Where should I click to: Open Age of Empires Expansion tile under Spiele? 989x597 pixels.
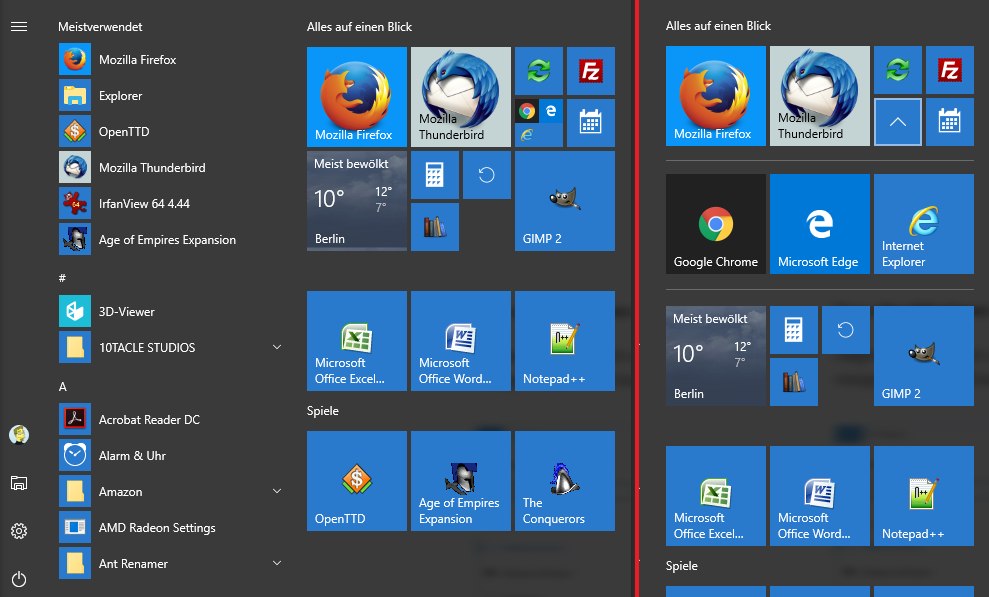(x=460, y=481)
